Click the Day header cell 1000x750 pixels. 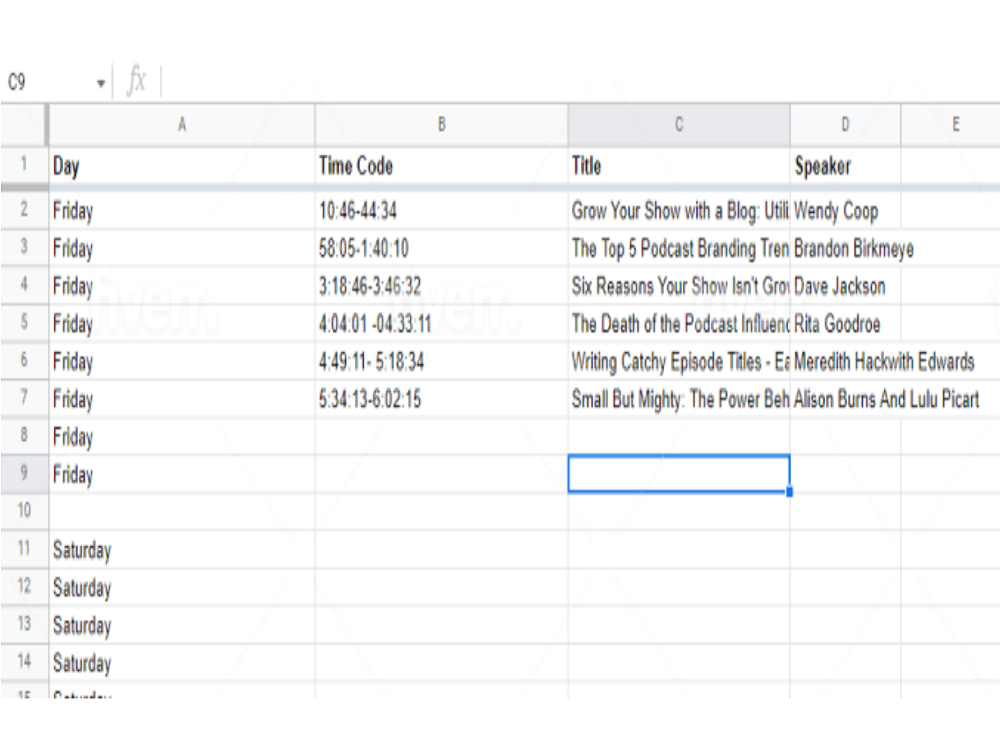click(x=182, y=166)
